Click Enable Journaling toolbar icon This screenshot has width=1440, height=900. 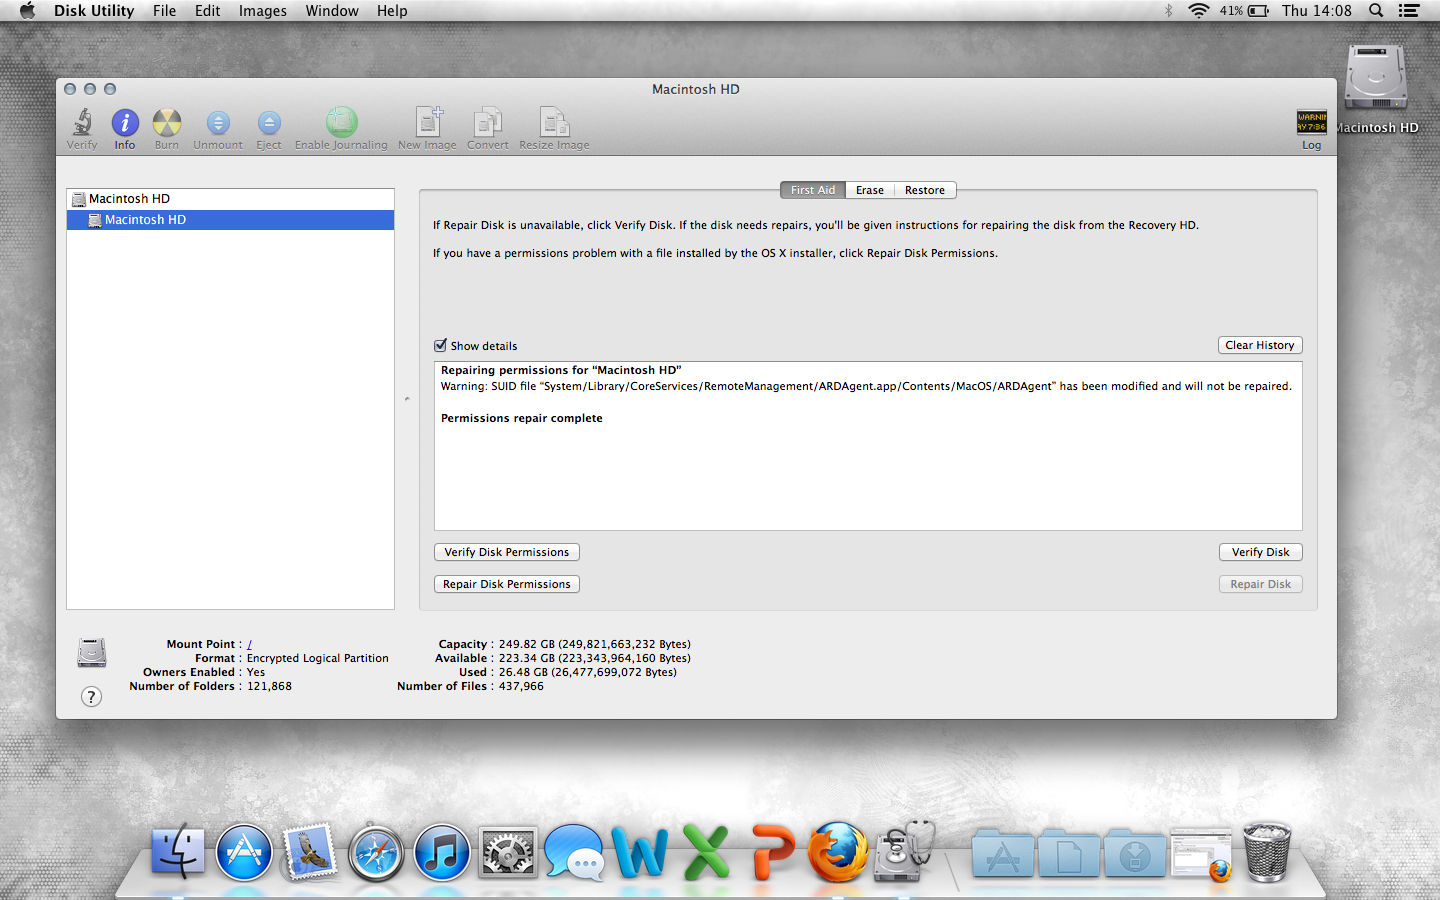pos(341,122)
